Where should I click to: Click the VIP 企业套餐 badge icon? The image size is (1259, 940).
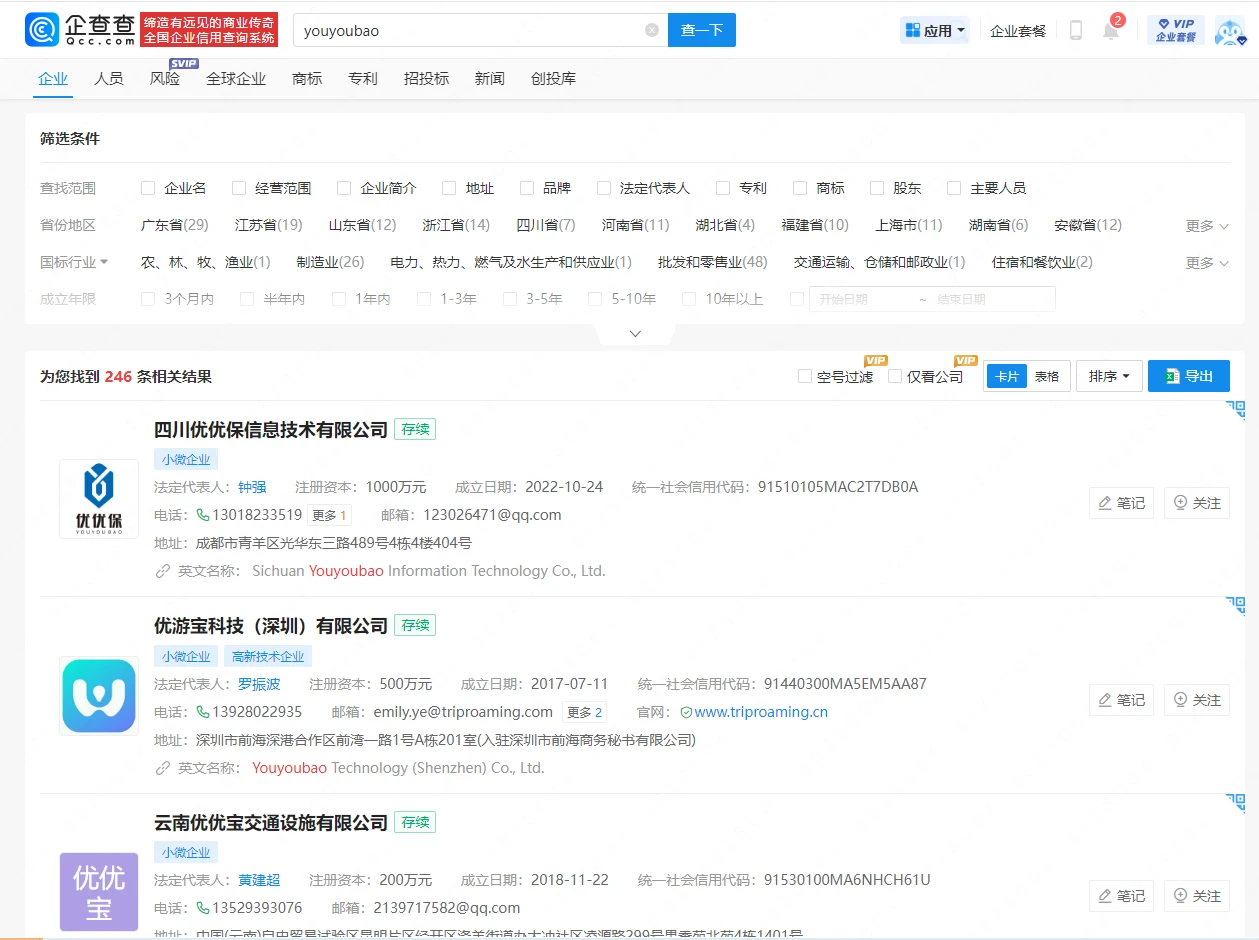tap(1175, 30)
